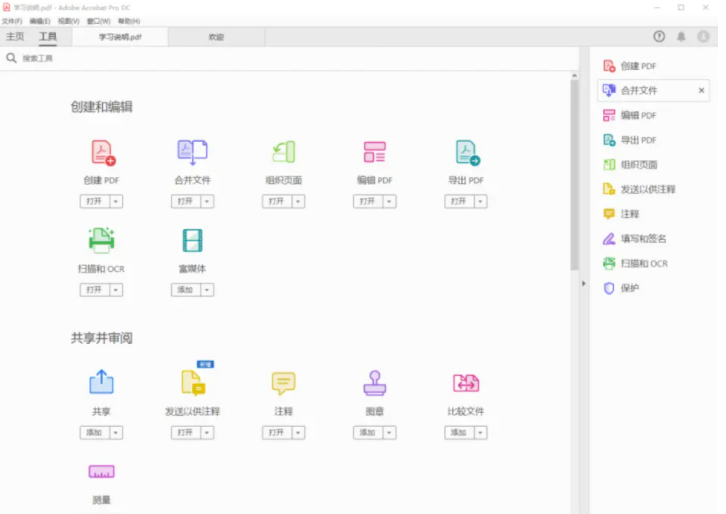Click the 扫描和 OCR tool icon in main area
The width and height of the screenshot is (726, 514).
coord(101,240)
